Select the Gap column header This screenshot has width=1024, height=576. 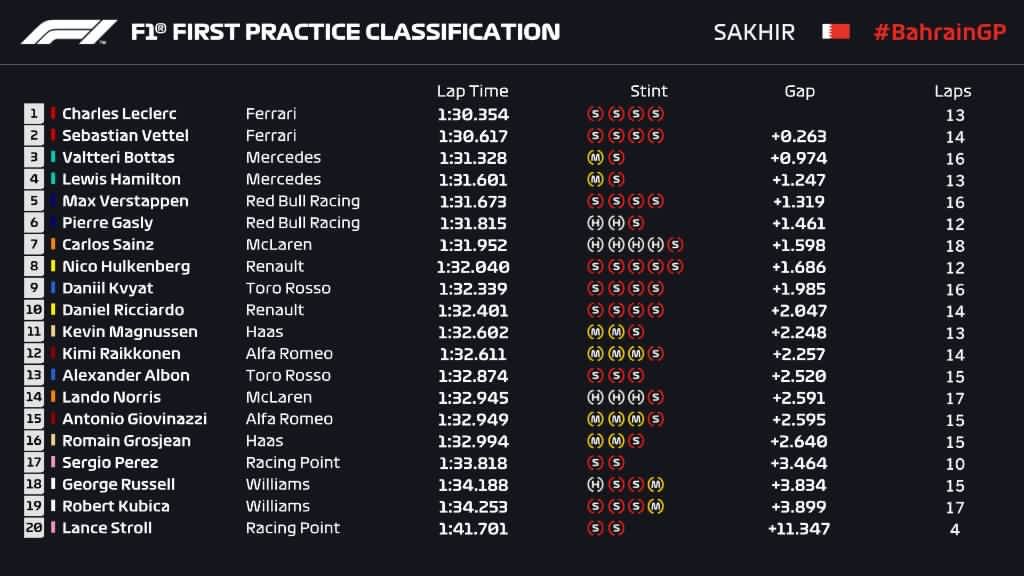tap(799, 91)
